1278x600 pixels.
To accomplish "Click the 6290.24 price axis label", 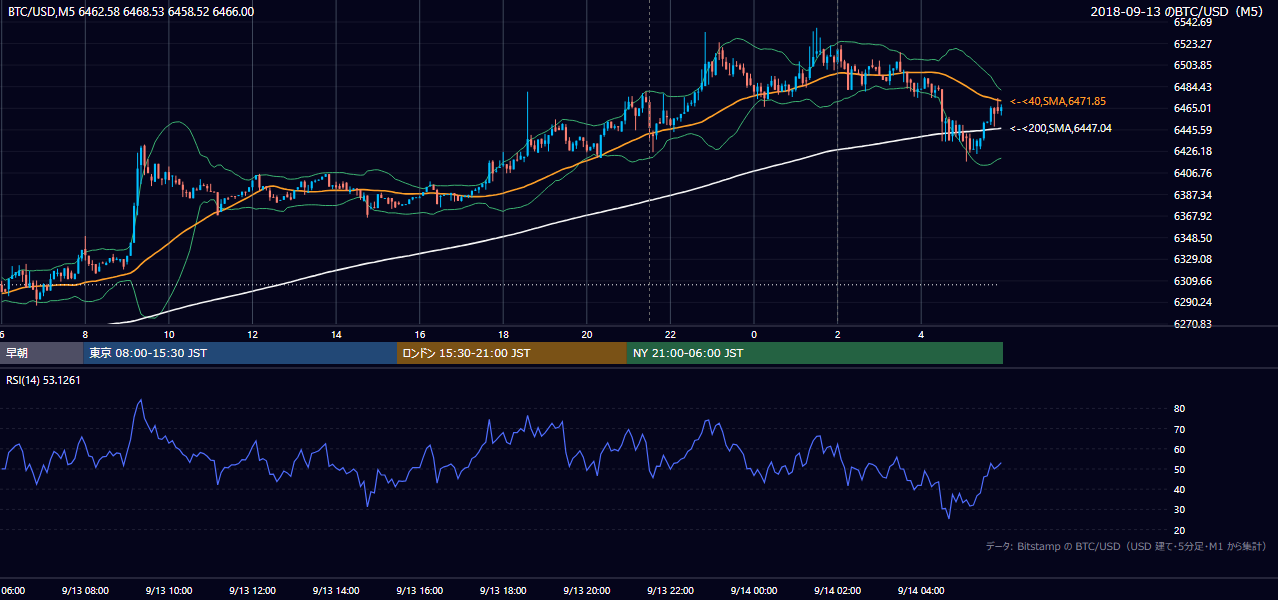I will point(1192,302).
